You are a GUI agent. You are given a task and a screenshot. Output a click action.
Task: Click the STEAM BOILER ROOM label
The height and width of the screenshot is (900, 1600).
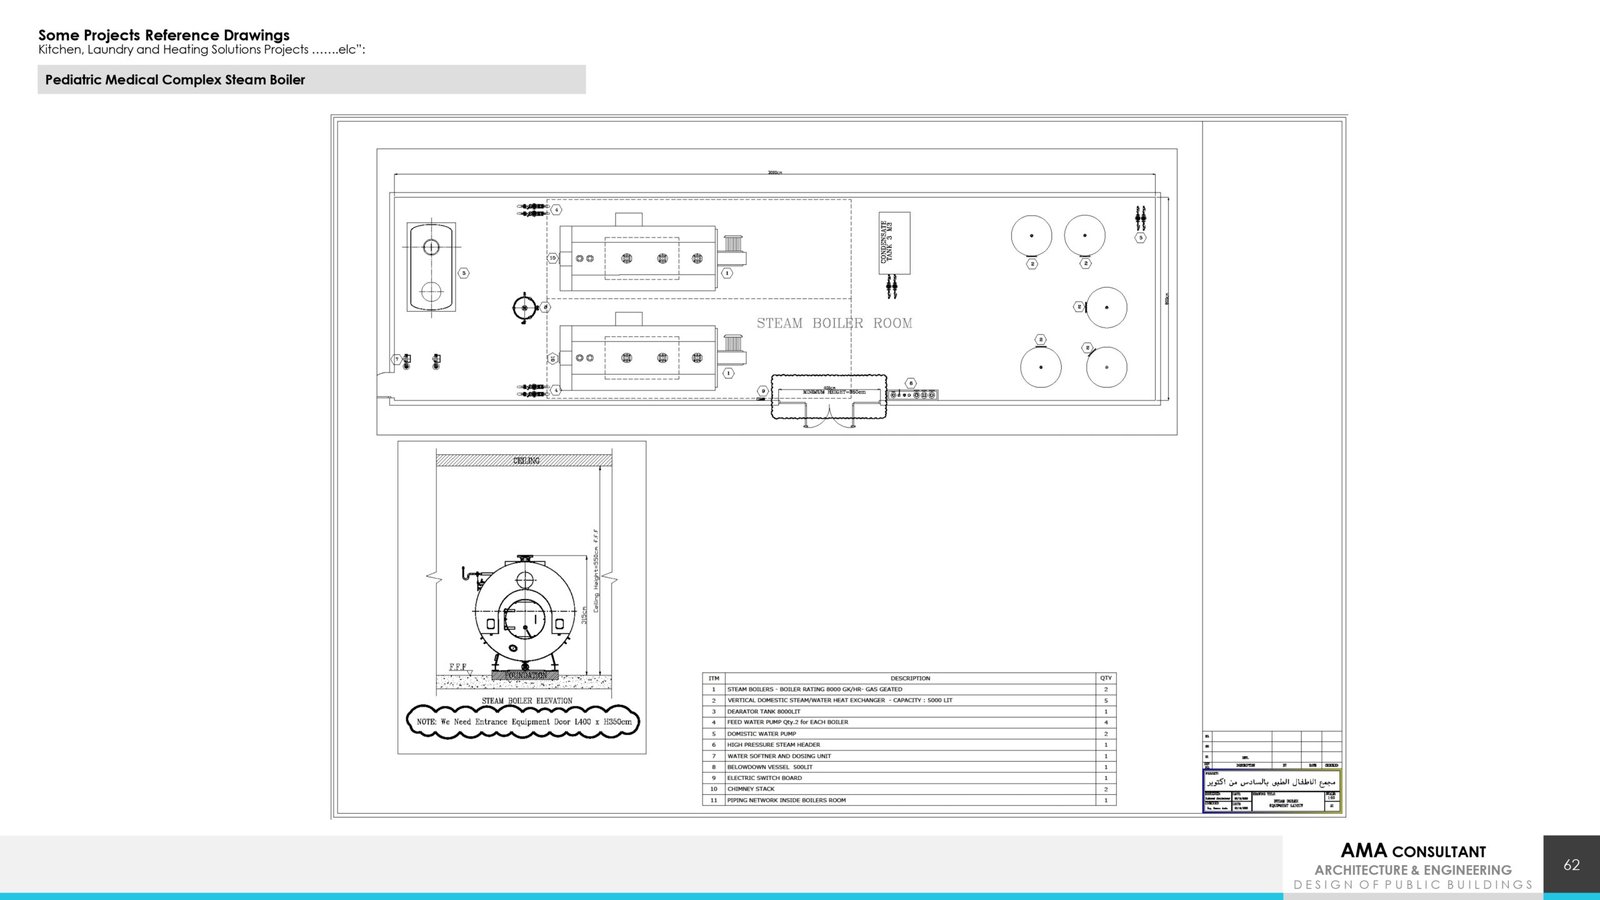834,323
